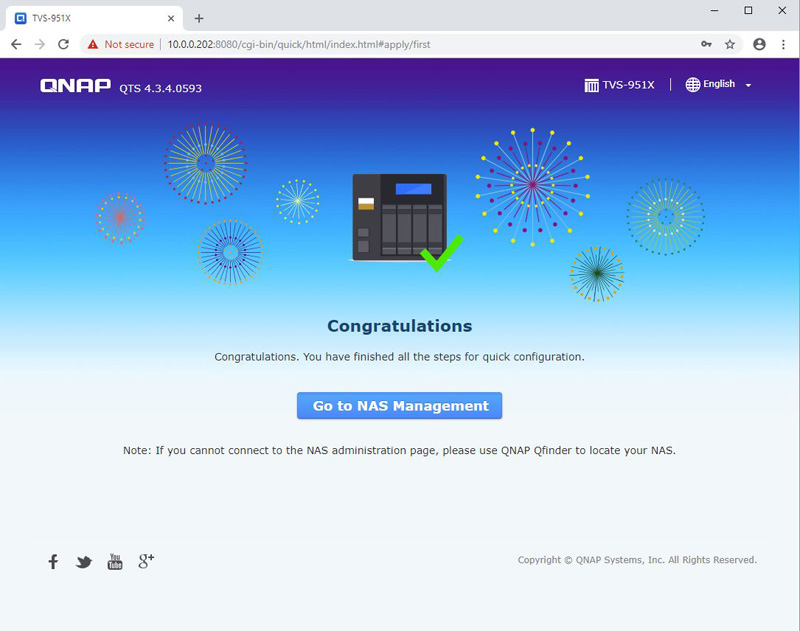Click the Qfinder note text
The height and width of the screenshot is (631, 800).
click(x=399, y=450)
